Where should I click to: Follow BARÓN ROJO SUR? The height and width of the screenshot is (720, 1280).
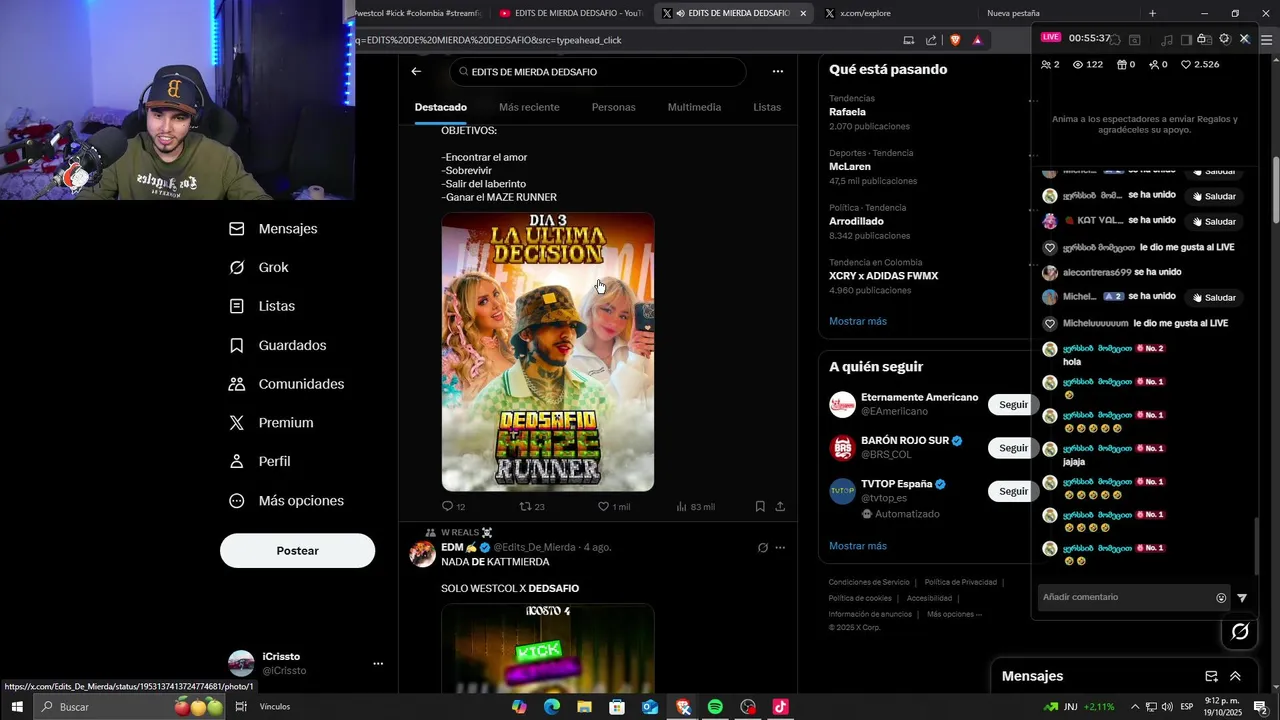(1013, 448)
